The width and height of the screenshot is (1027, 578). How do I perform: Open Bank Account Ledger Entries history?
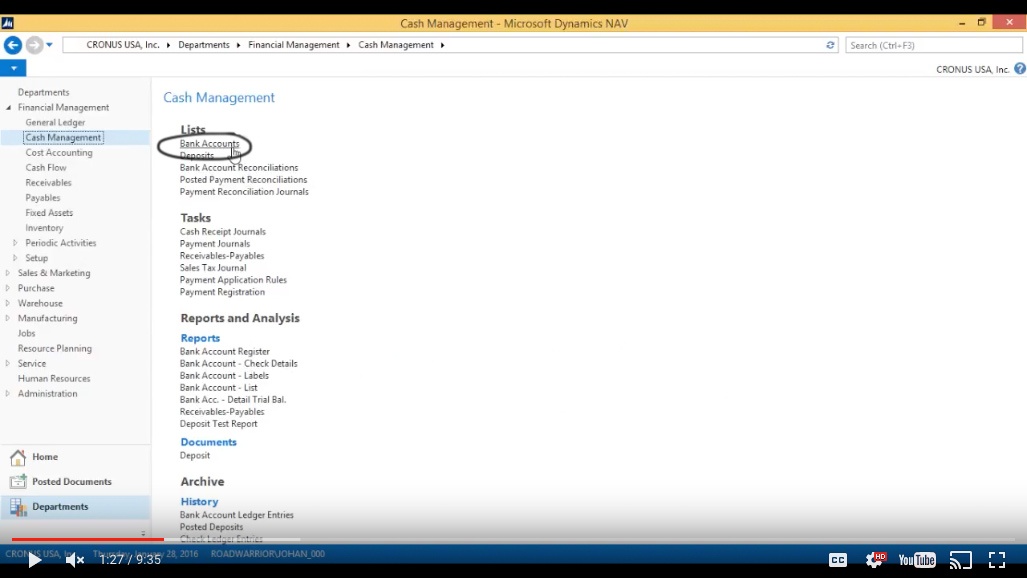pyautogui.click(x=236, y=515)
